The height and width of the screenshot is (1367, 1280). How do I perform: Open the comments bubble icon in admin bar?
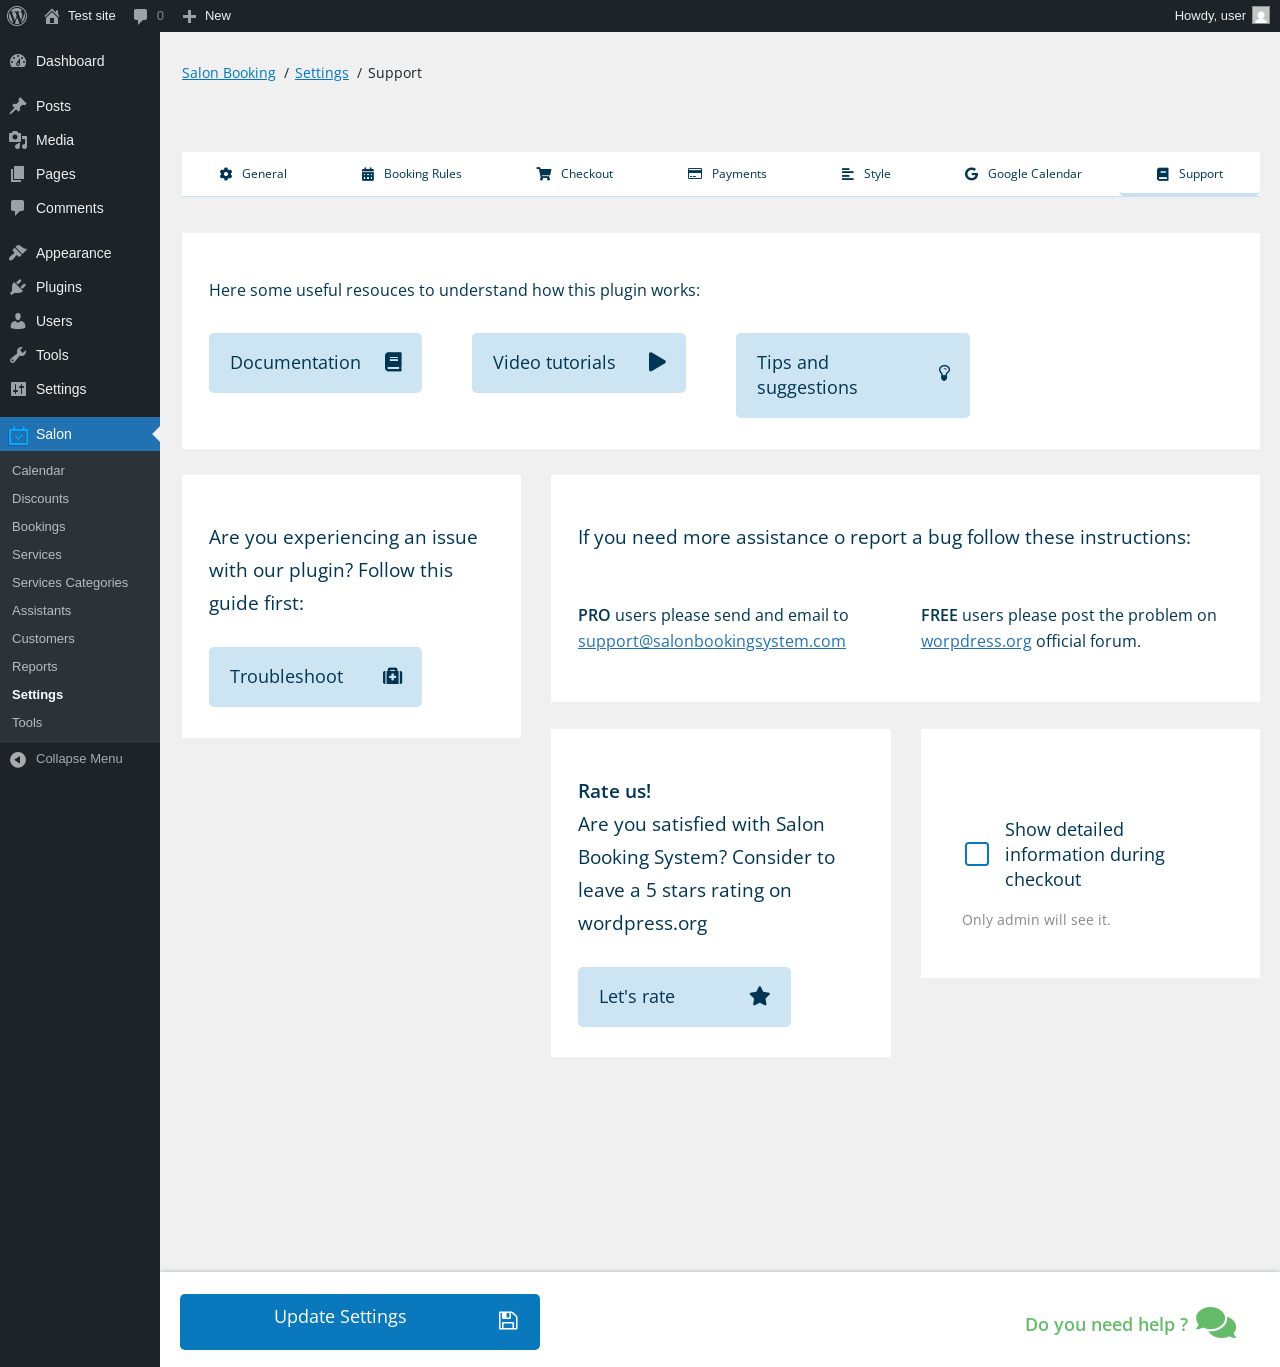pyautogui.click(x=141, y=16)
